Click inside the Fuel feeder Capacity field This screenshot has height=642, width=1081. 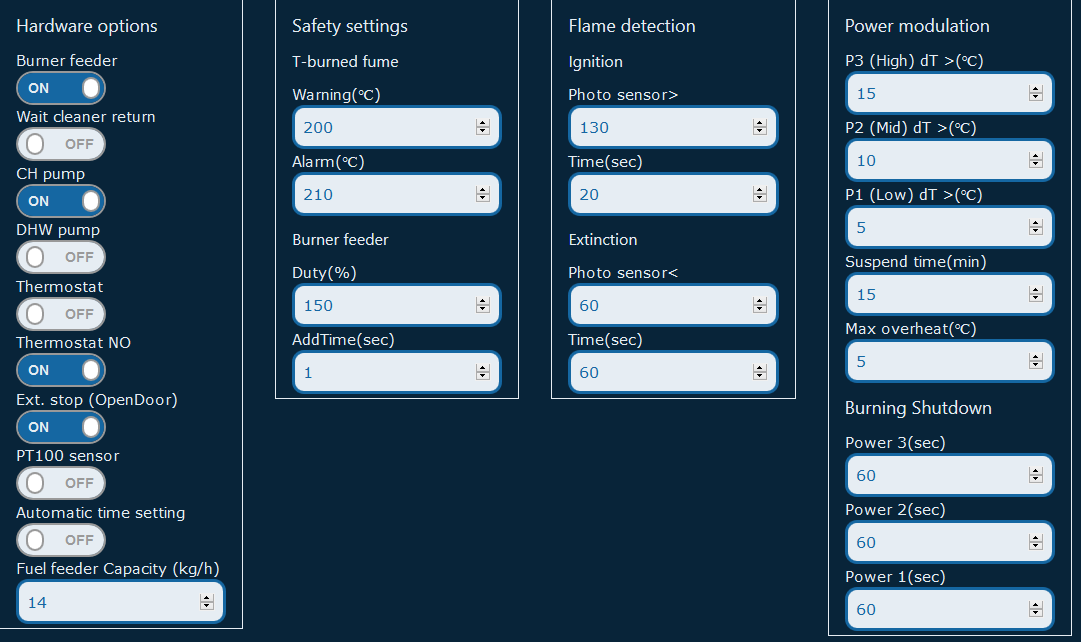pos(110,601)
